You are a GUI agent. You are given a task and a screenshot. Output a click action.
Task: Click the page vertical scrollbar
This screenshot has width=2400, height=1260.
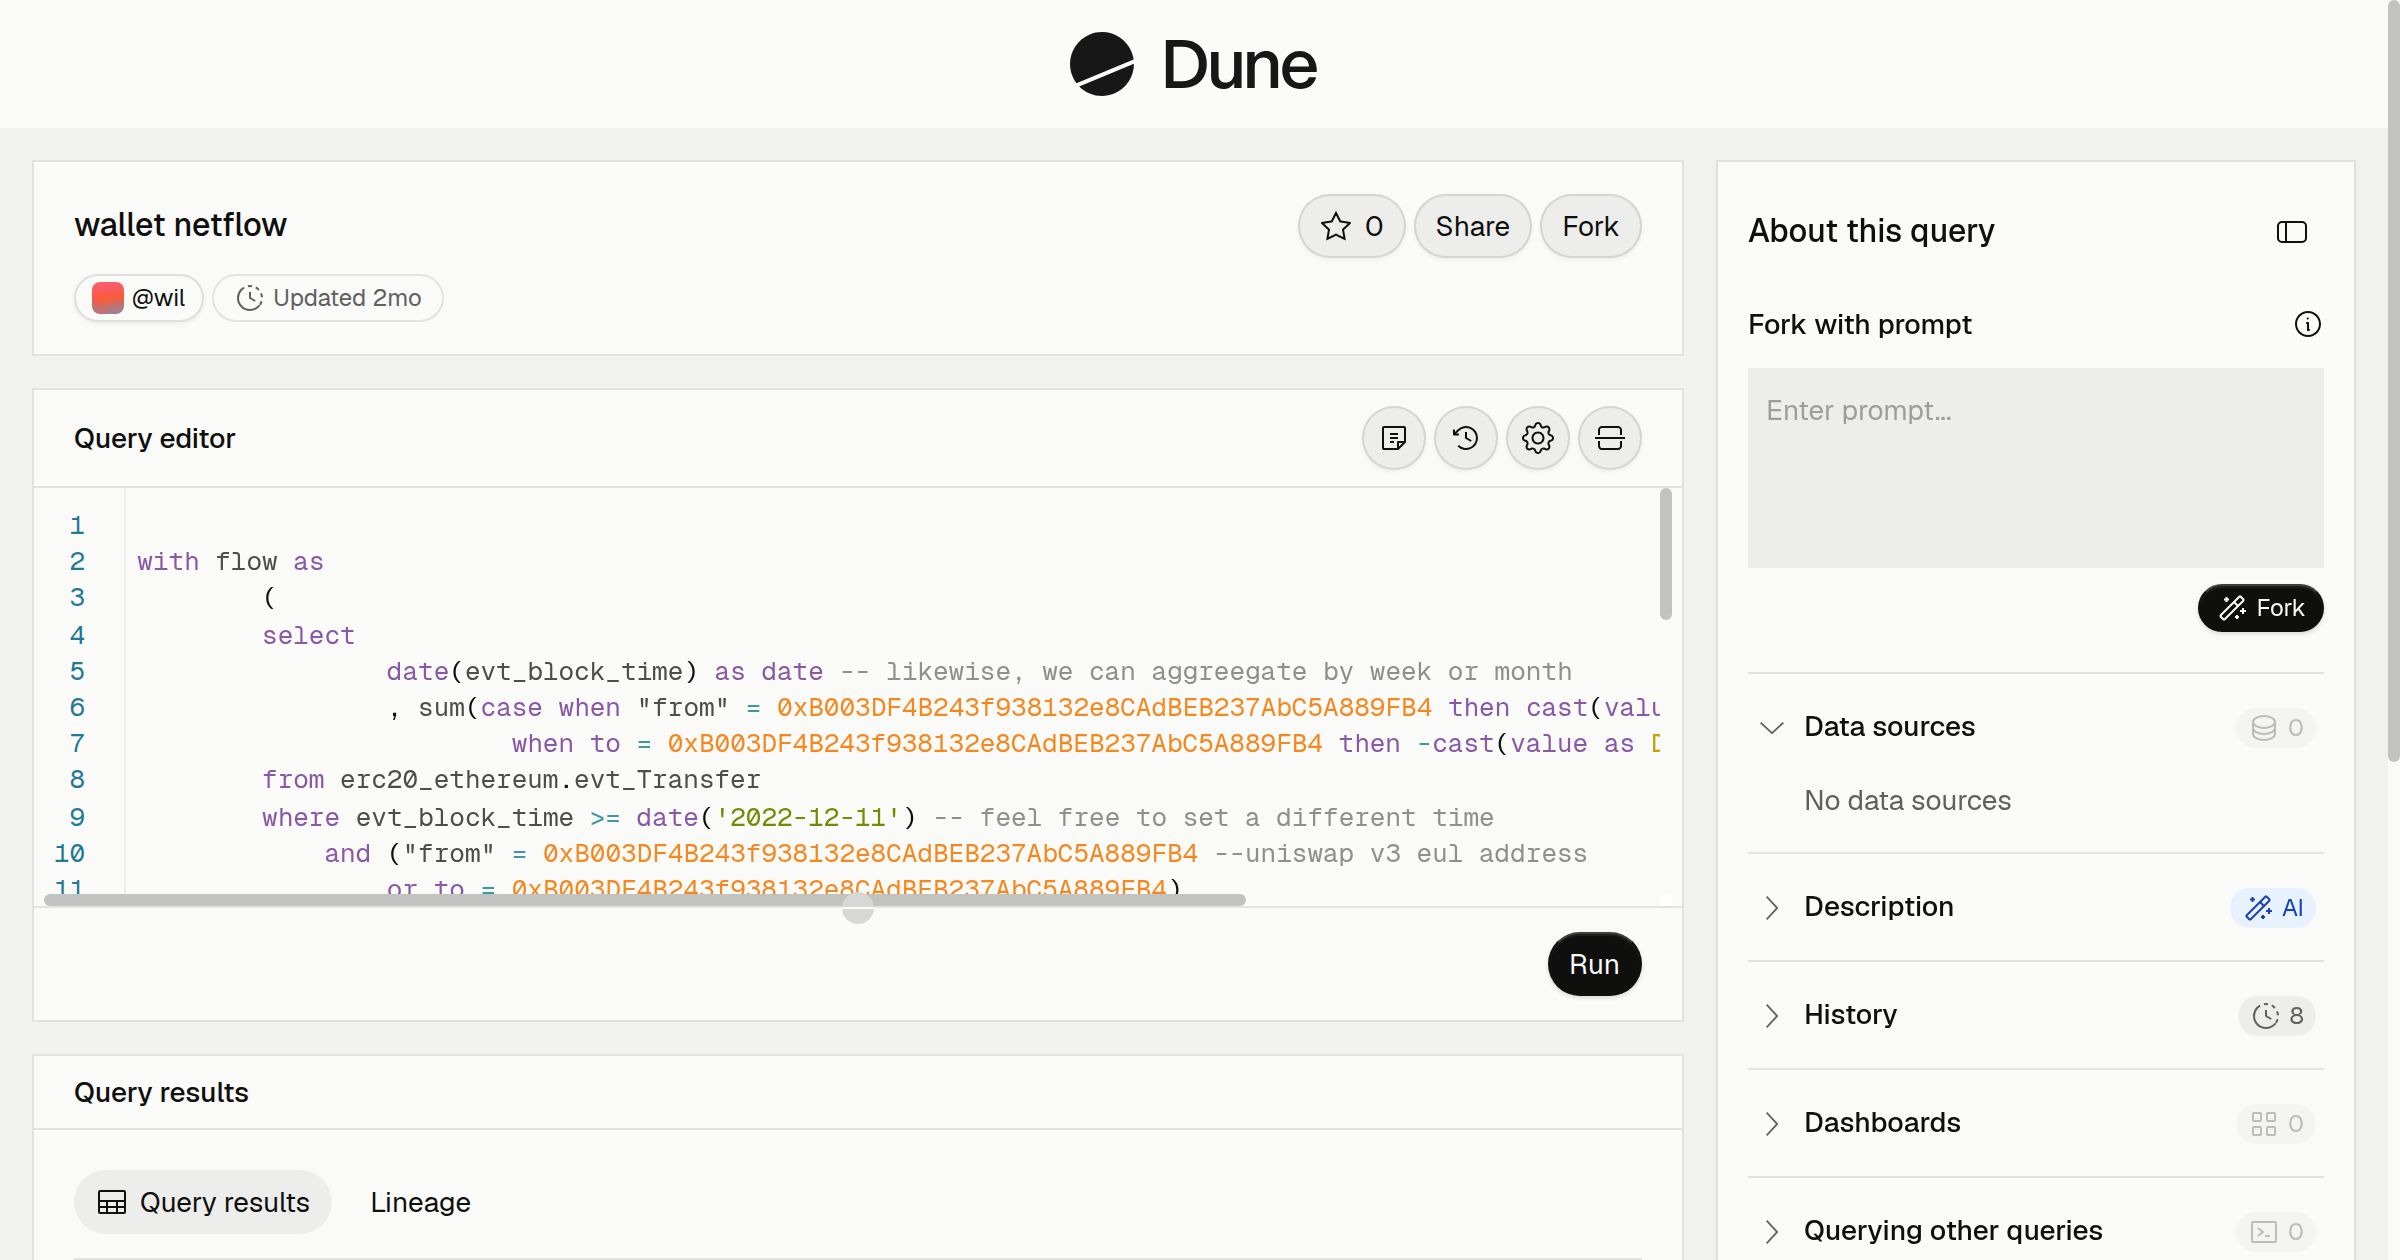pos(2393,380)
